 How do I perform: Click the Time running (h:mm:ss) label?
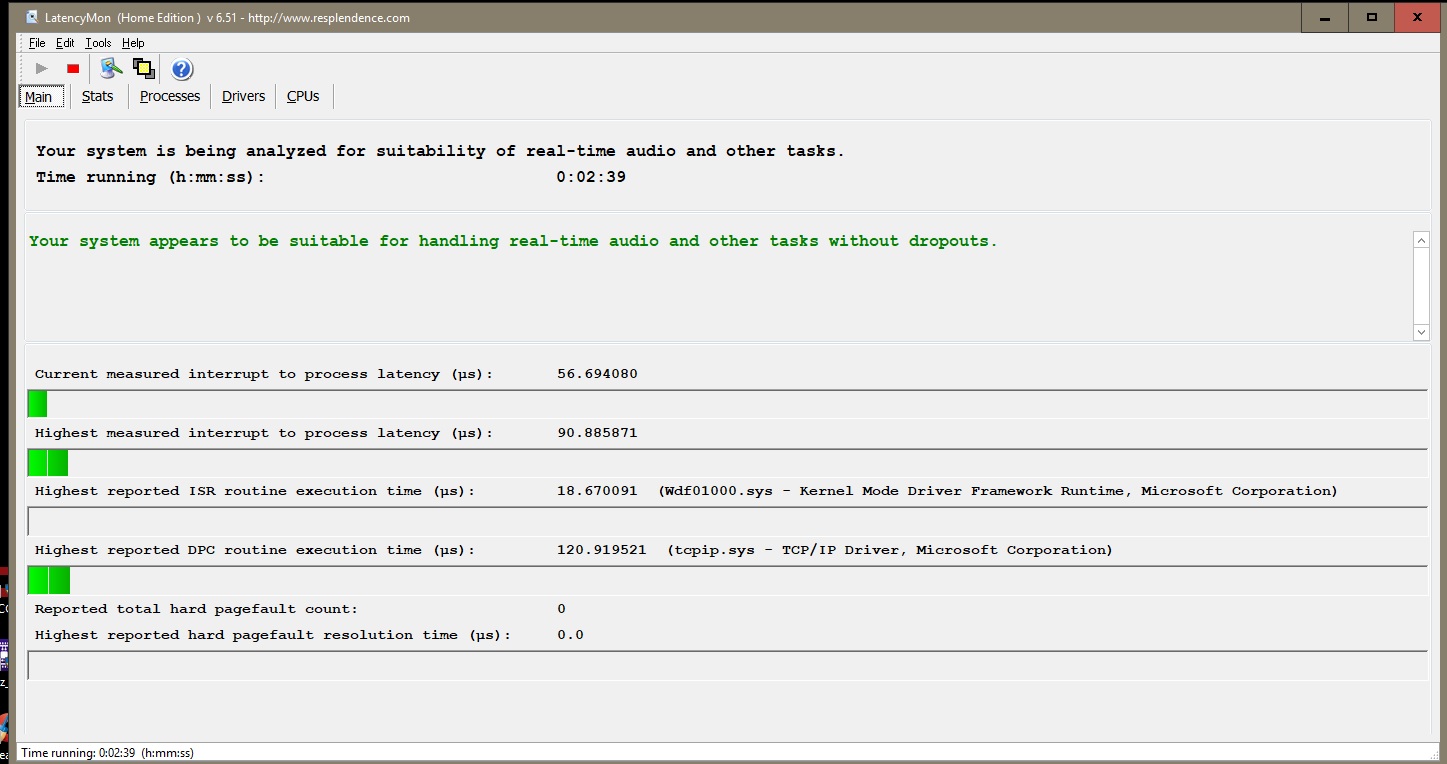[151, 177]
